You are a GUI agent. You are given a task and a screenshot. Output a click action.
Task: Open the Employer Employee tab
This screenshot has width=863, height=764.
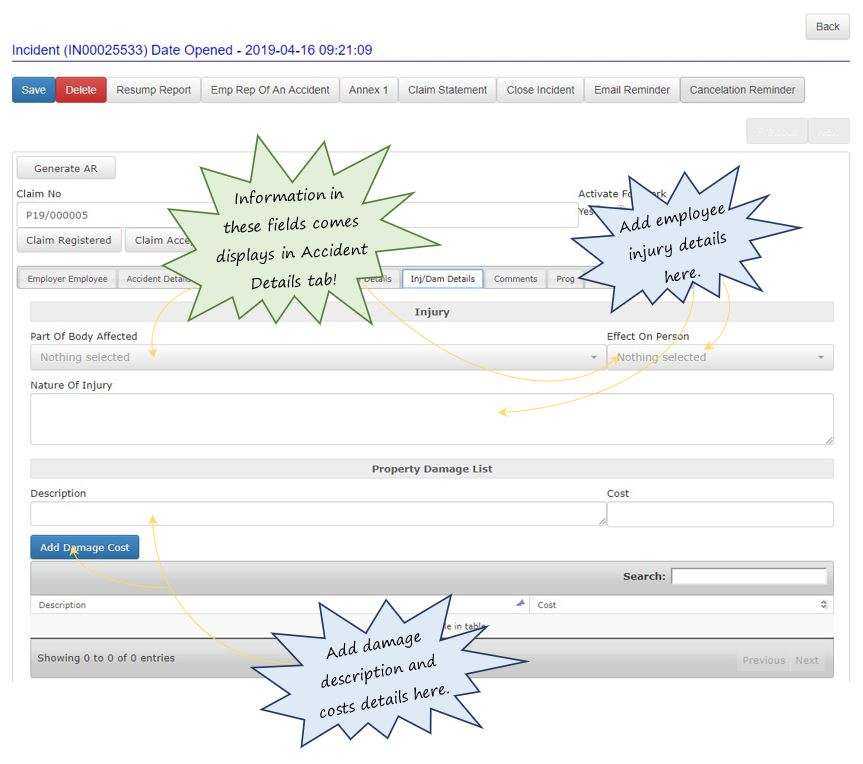coord(66,278)
